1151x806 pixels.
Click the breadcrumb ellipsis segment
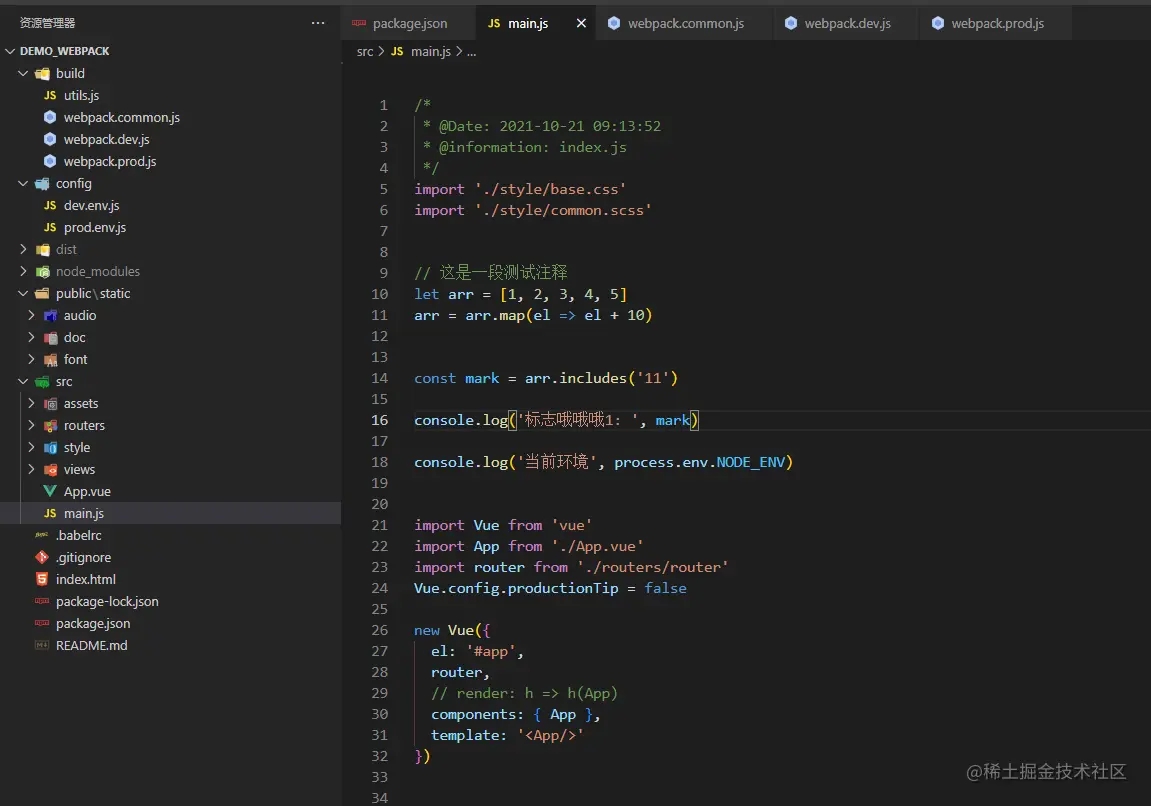[471, 52]
